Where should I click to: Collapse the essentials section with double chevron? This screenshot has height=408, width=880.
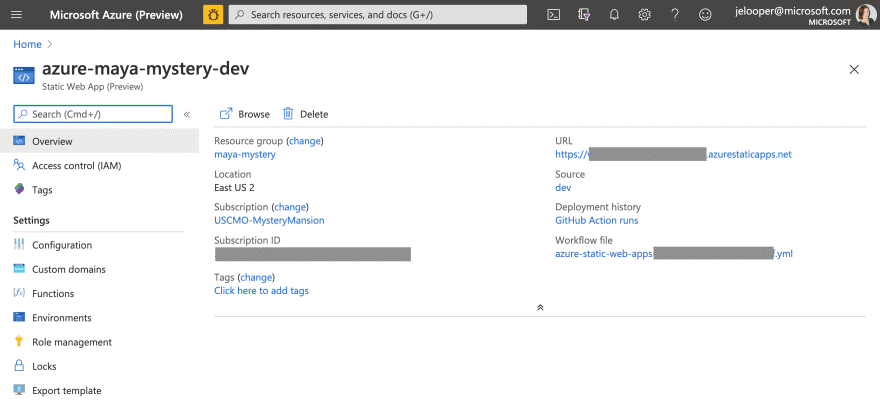540,307
